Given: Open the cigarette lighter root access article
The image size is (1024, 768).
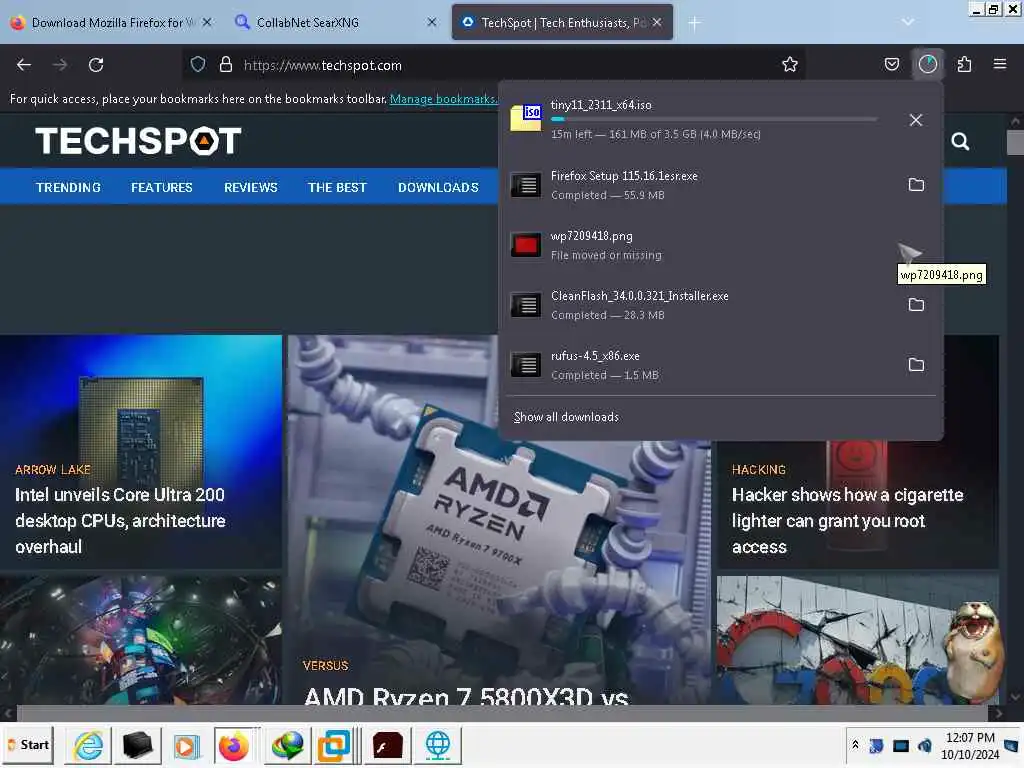Looking at the screenshot, I should pos(847,520).
